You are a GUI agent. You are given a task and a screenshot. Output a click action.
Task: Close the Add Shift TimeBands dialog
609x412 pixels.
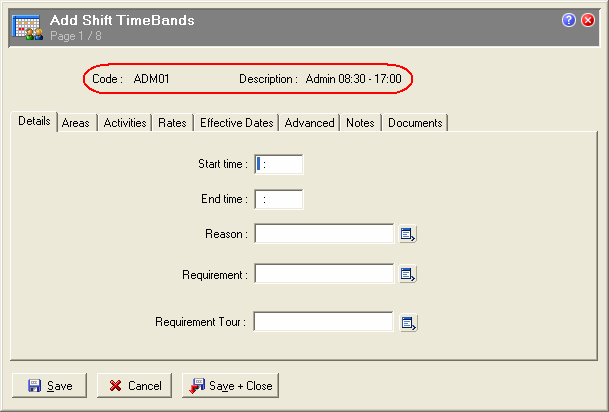[x=588, y=20]
